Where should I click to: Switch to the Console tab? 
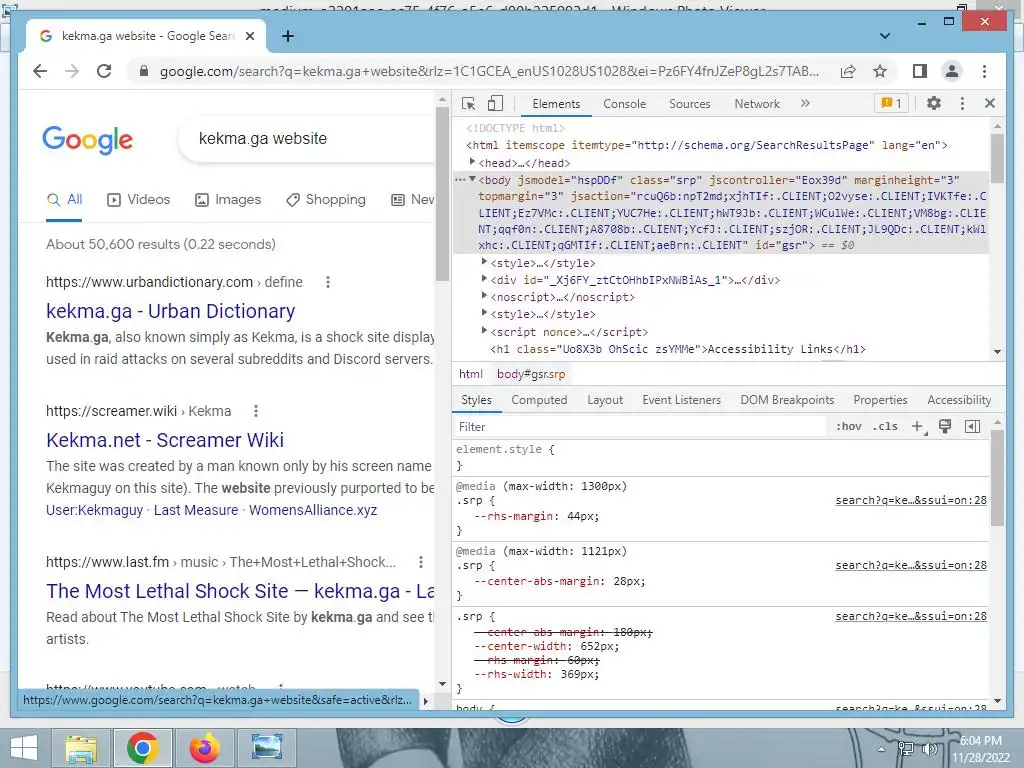click(x=624, y=104)
